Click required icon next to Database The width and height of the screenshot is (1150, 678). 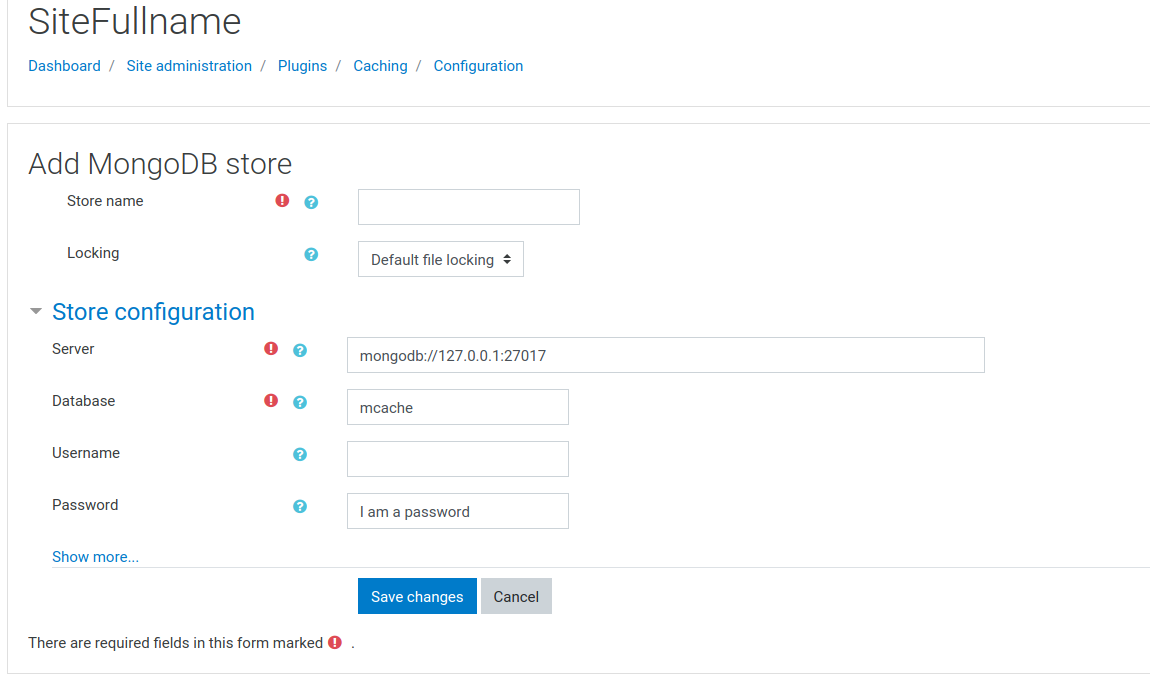coord(271,401)
